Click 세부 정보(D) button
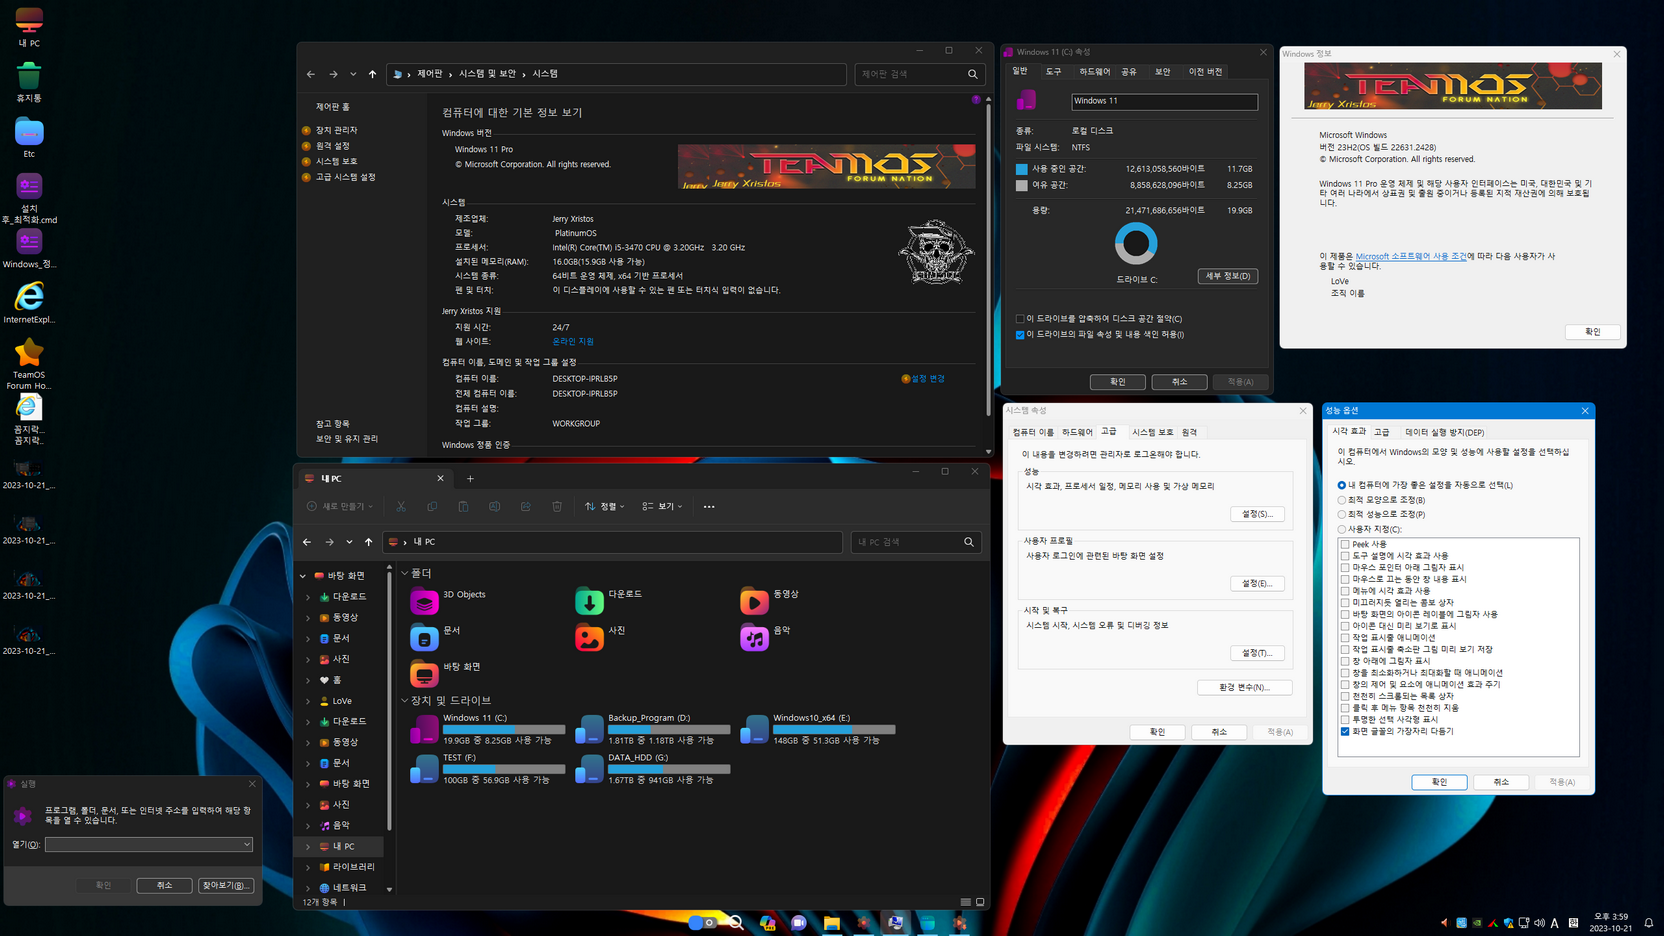 click(x=1228, y=276)
